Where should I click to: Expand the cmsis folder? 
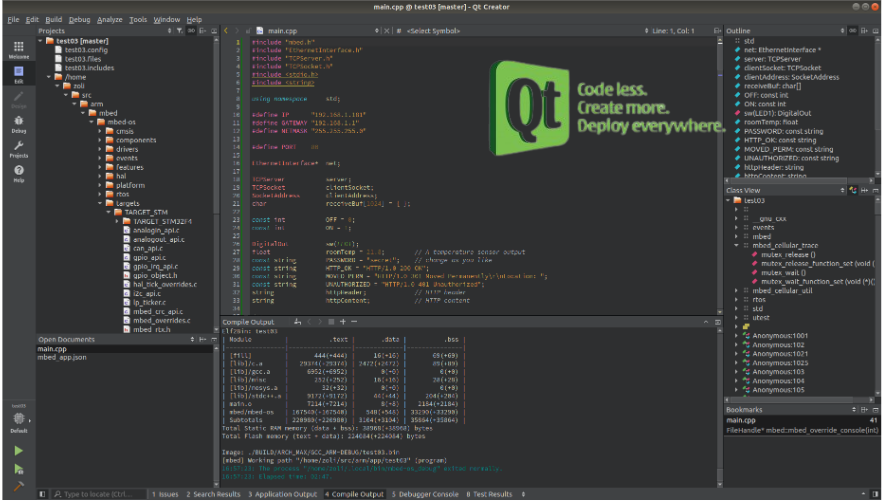point(100,131)
